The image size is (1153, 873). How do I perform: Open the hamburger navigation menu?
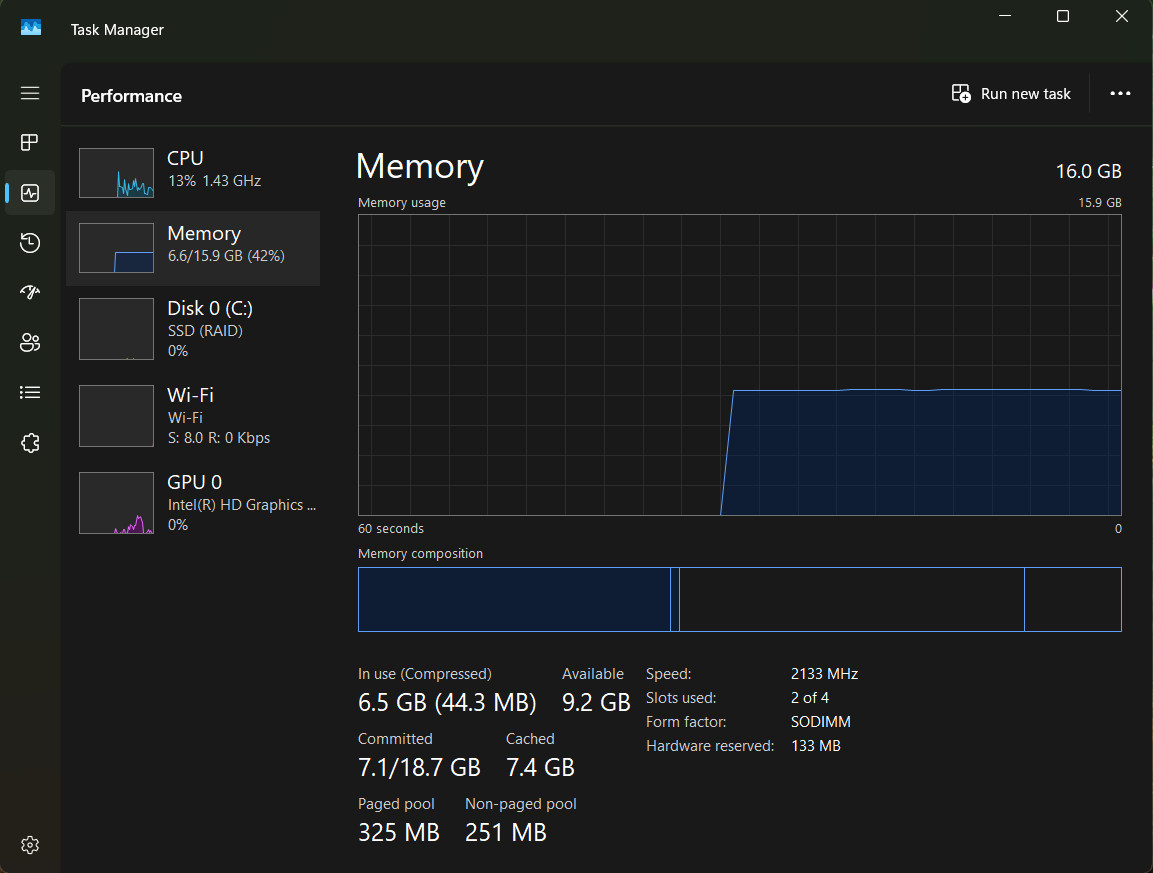[30, 93]
